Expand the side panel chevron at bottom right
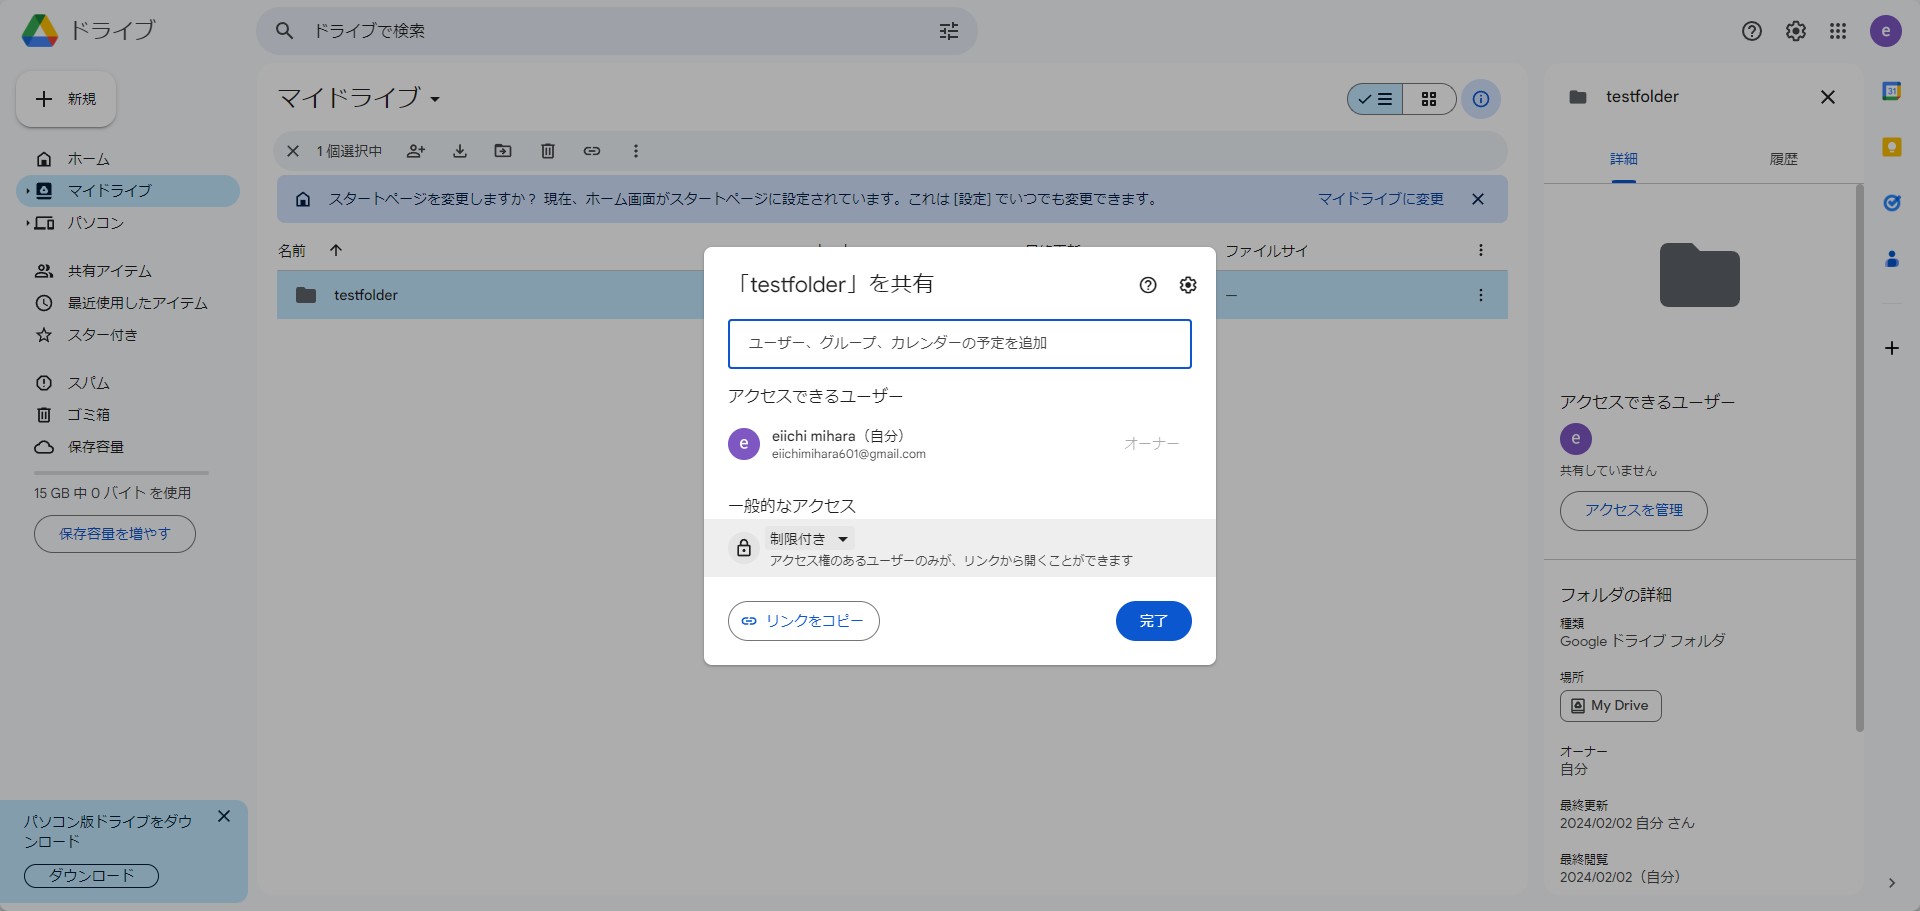Viewport: 1920px width, 911px height. pos(1891,883)
